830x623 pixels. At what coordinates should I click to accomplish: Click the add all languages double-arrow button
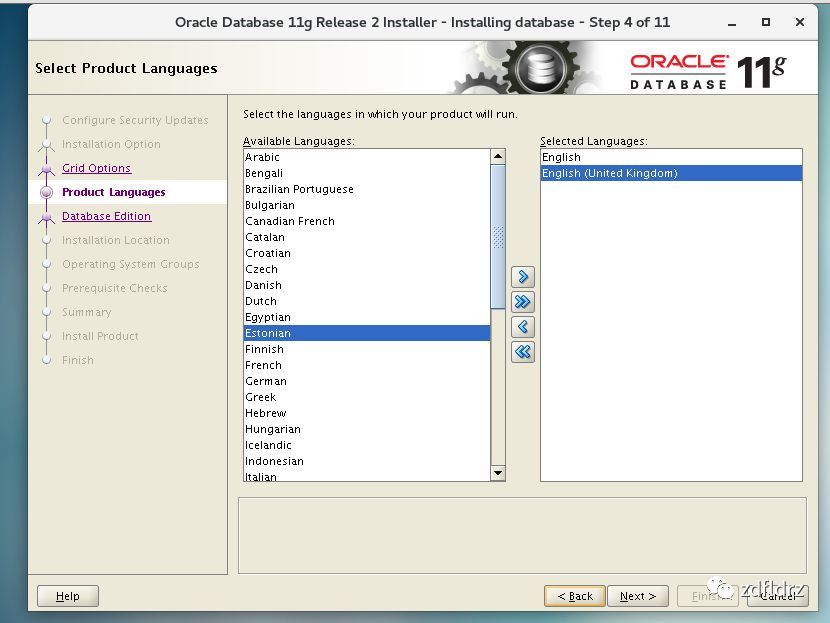[523, 302]
